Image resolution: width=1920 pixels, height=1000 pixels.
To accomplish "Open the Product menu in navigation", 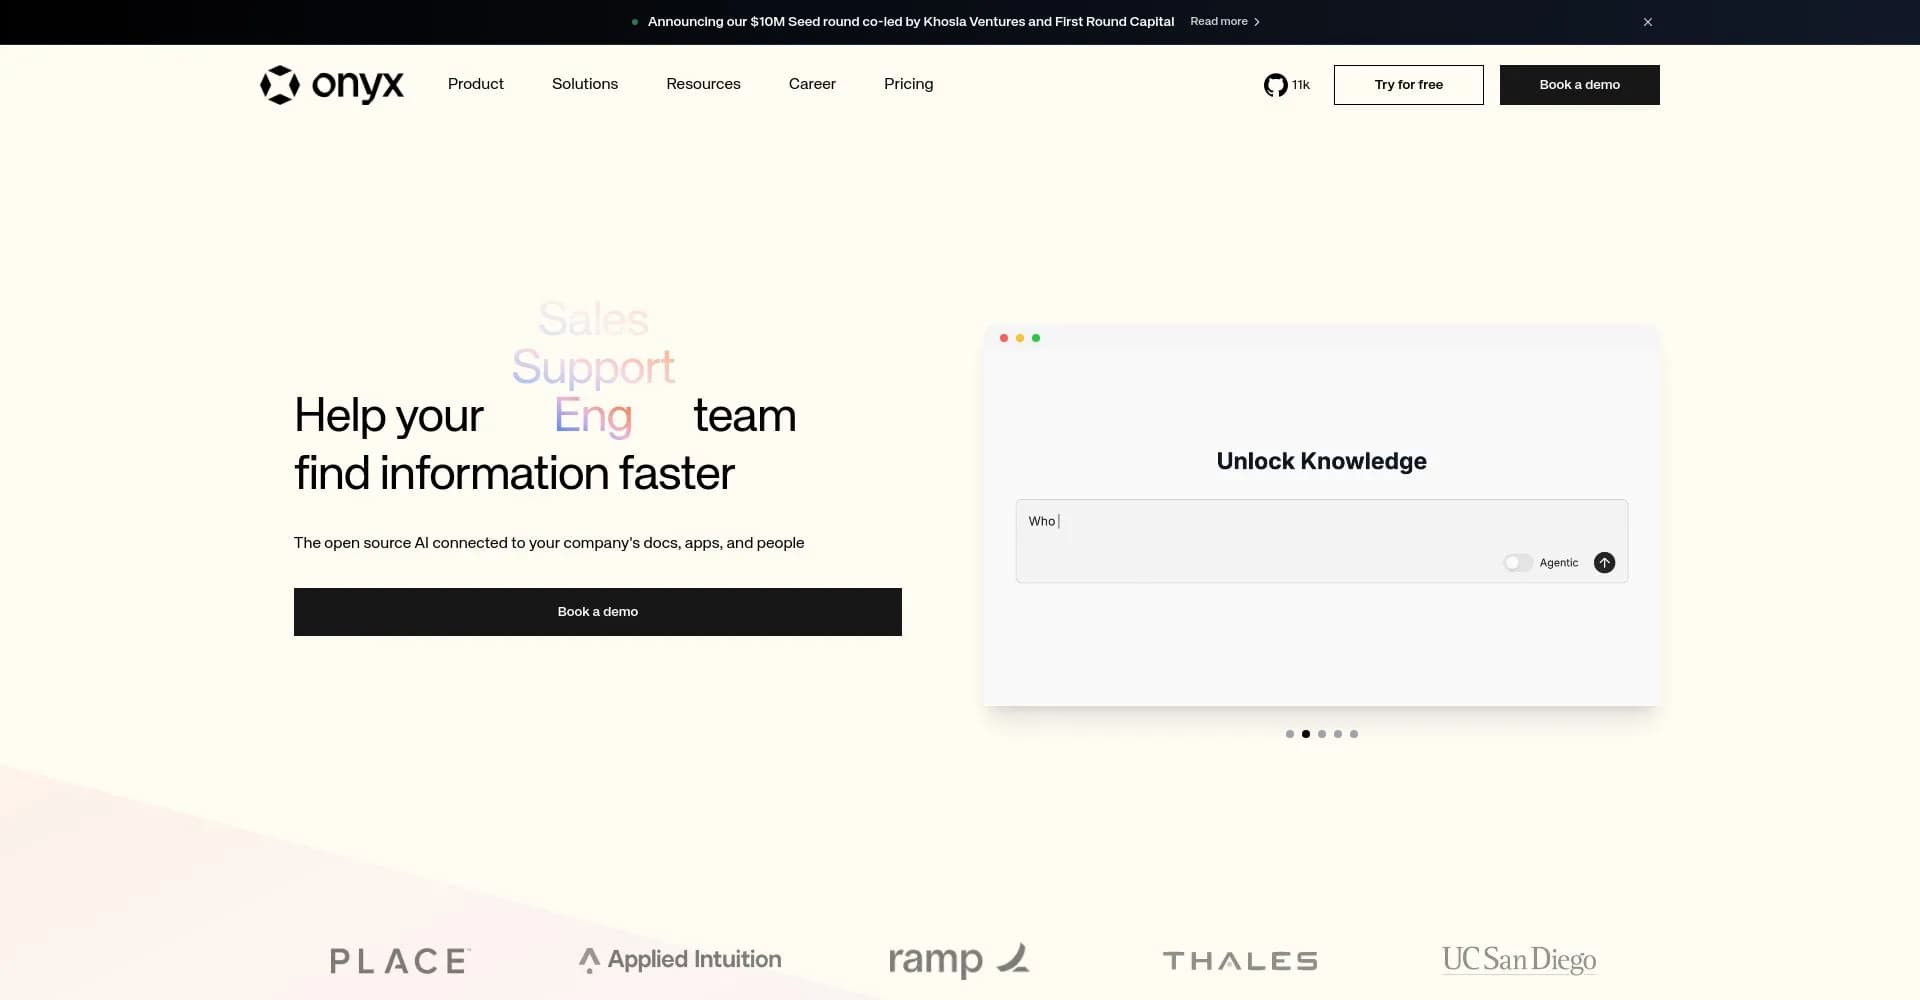I will [x=475, y=84].
